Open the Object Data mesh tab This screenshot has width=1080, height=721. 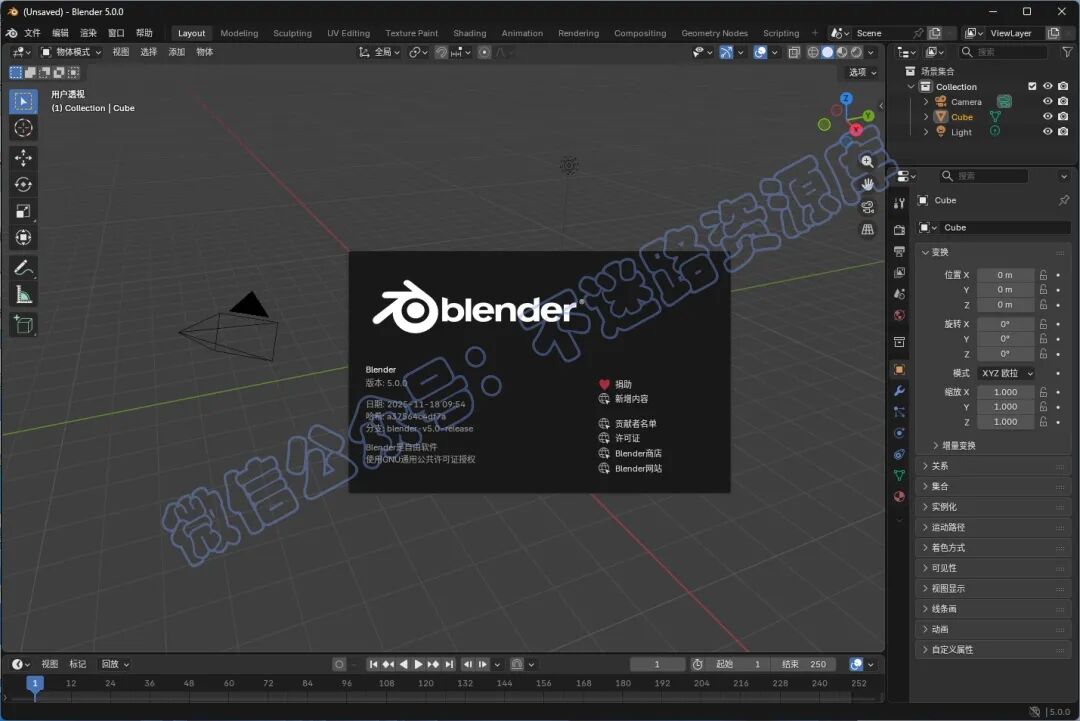tap(899, 475)
